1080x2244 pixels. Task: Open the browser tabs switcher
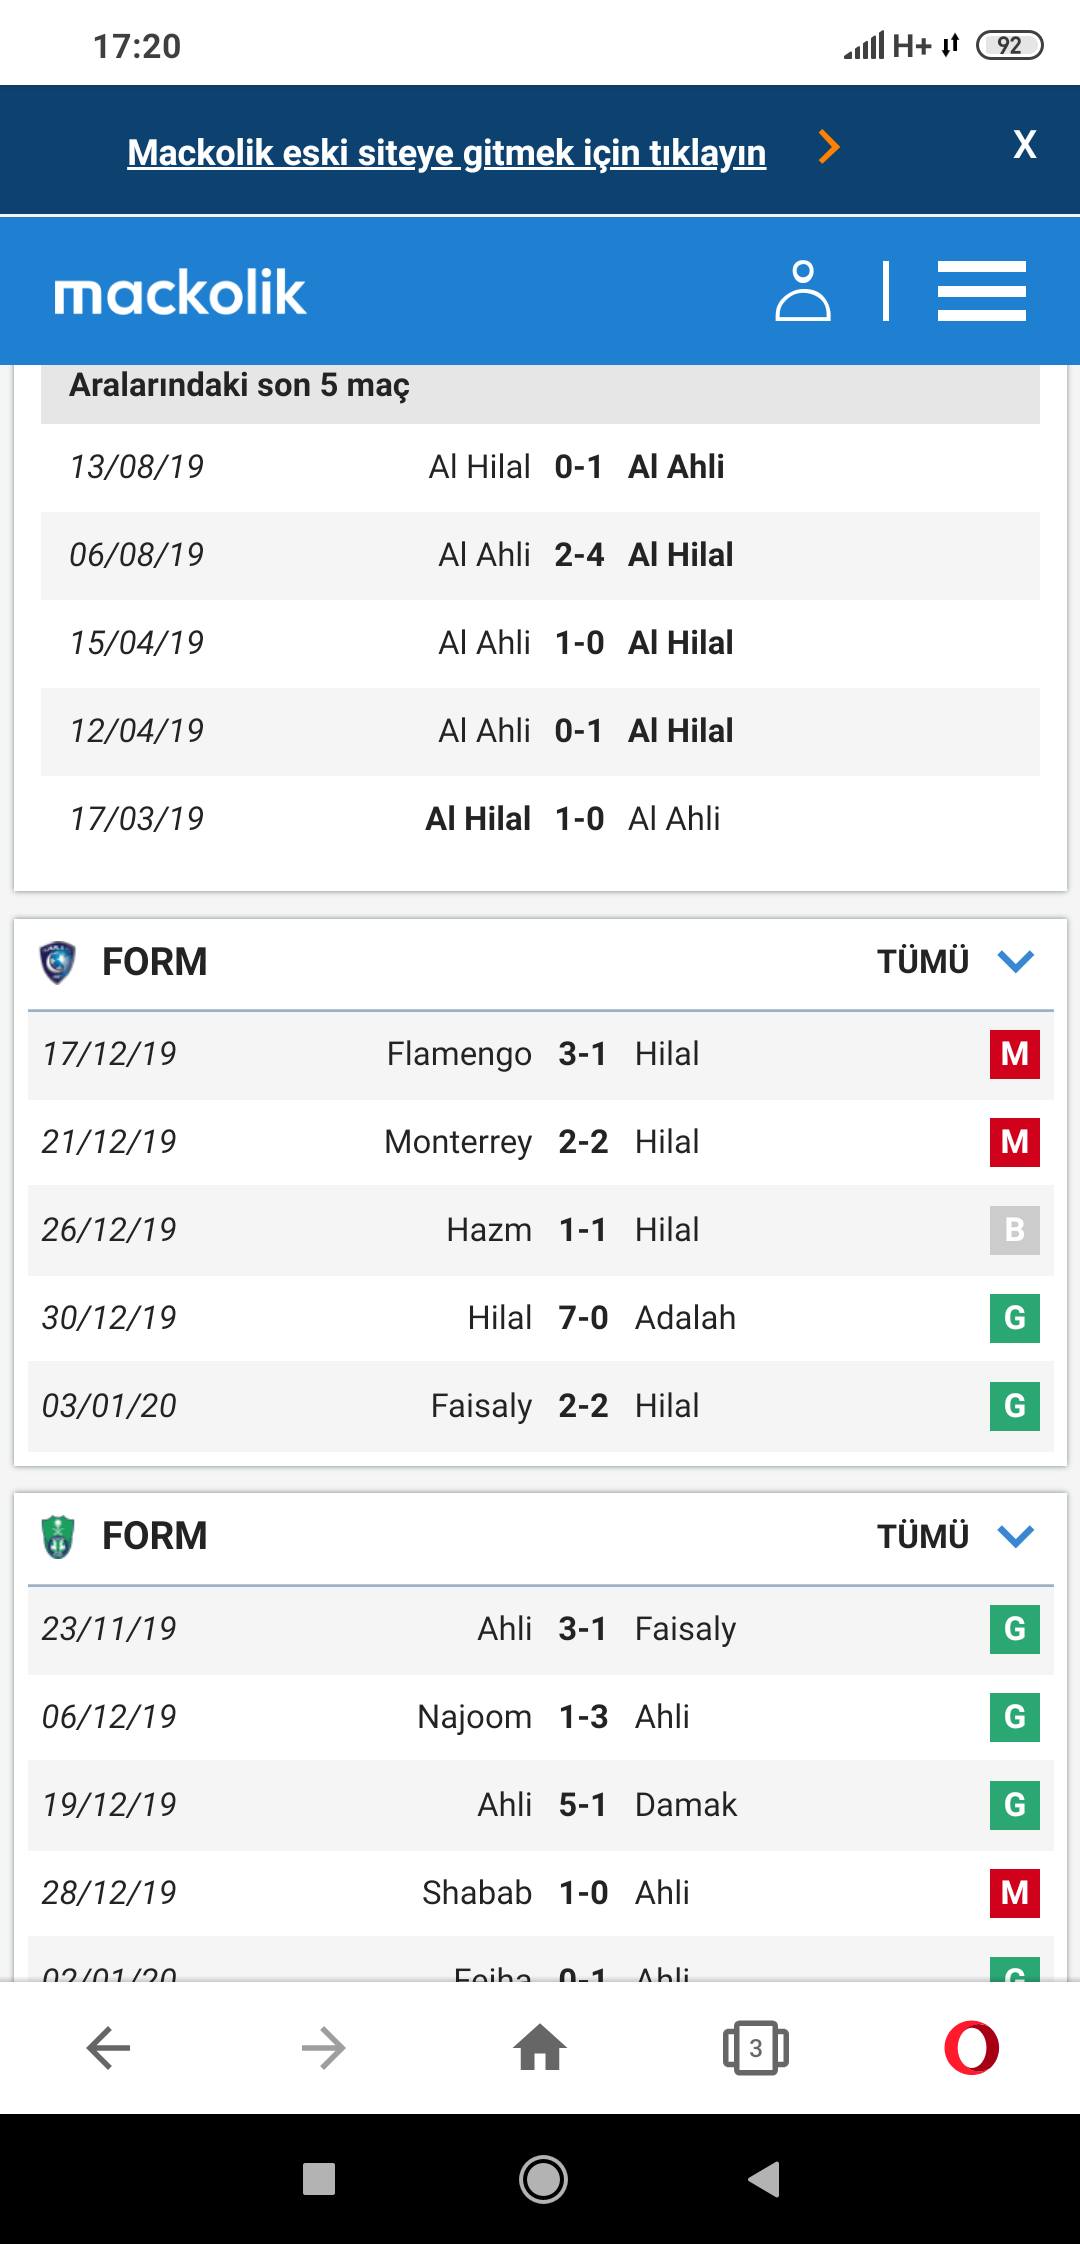756,2047
